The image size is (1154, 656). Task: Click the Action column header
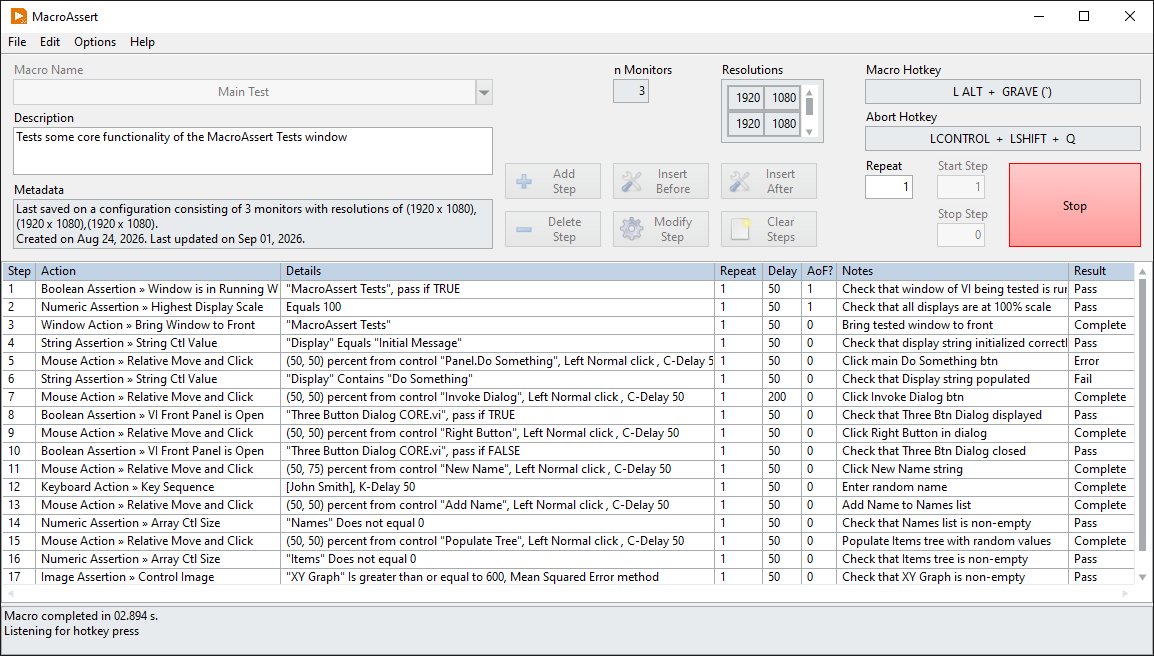[159, 271]
